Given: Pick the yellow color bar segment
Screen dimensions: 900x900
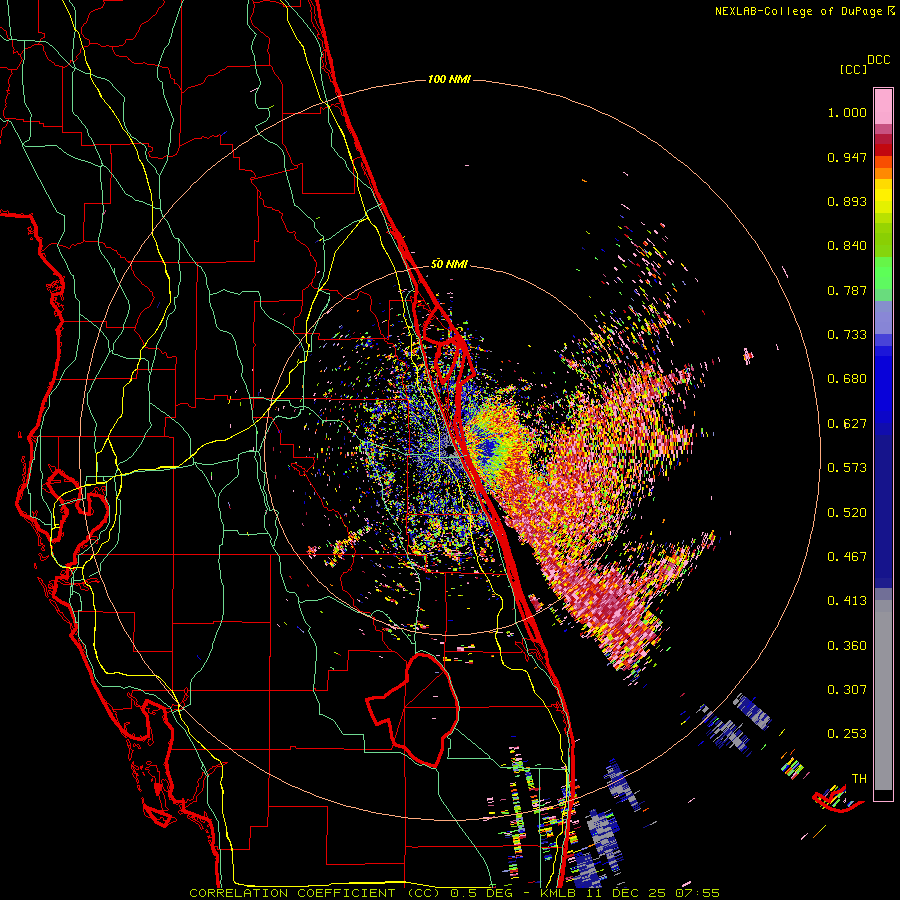Looking at the screenshot, I should pos(883,196).
